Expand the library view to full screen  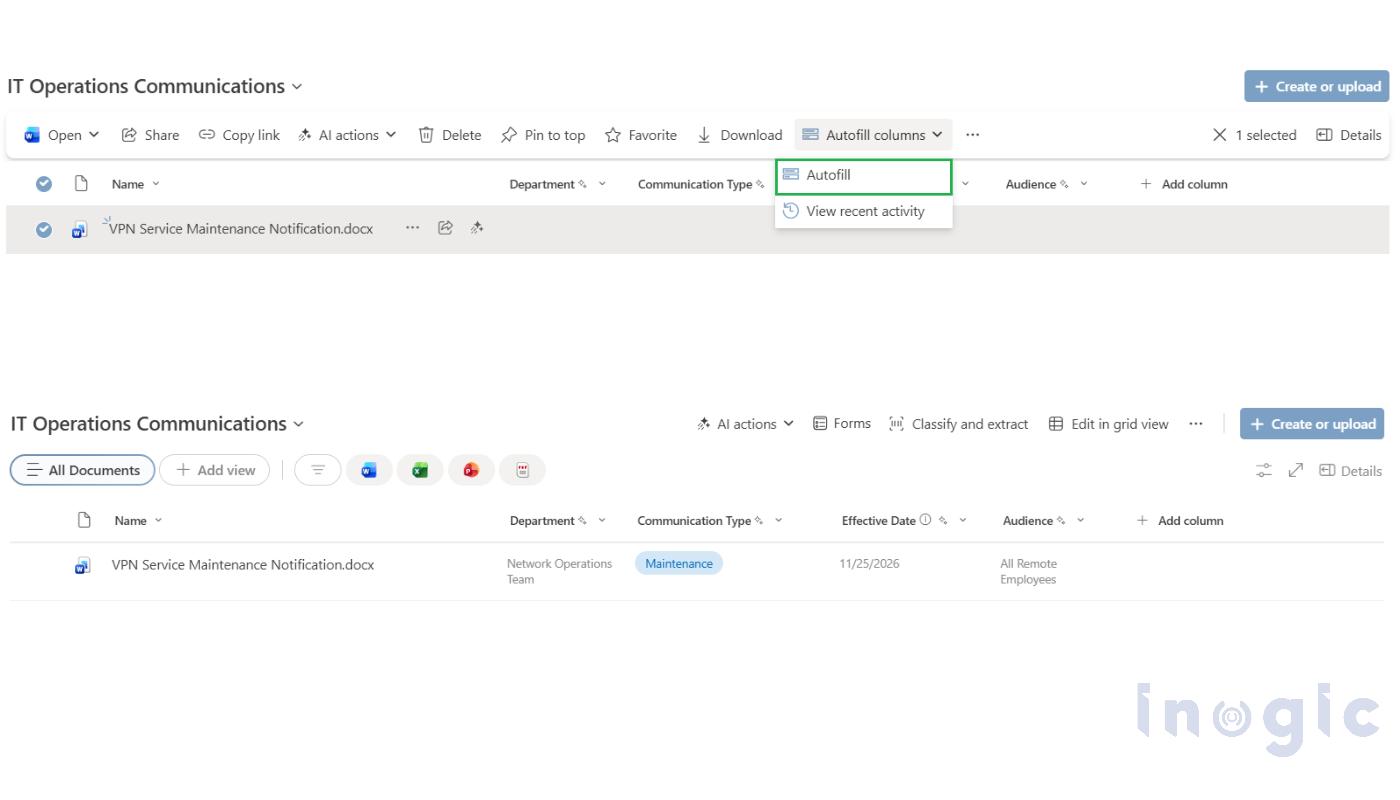coord(1294,470)
